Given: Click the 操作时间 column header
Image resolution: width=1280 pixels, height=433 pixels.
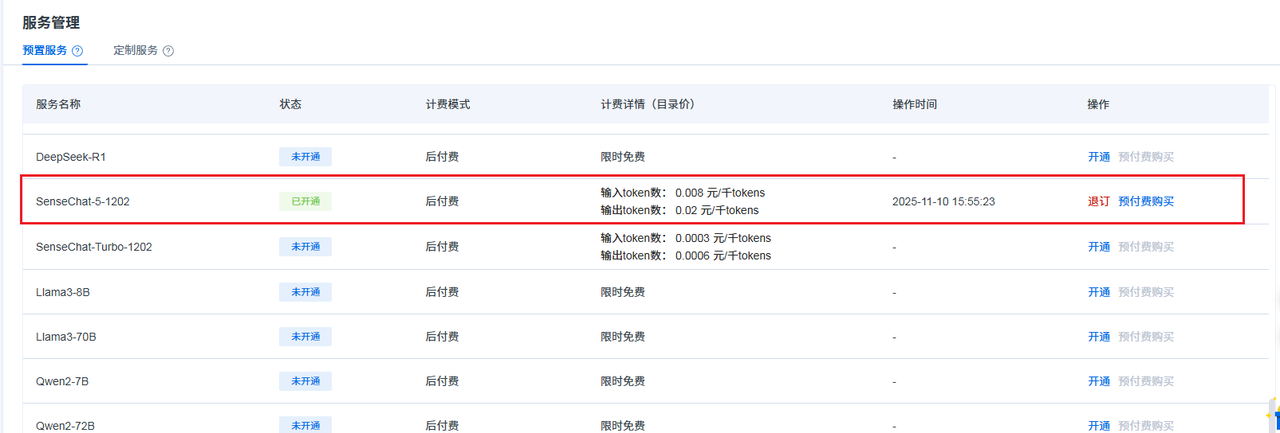Looking at the screenshot, I should [x=915, y=104].
